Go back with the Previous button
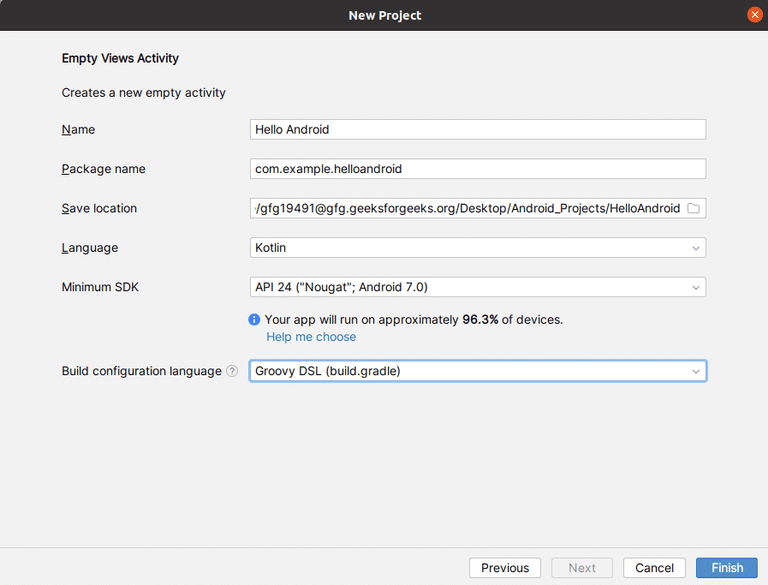768x585 pixels. tap(505, 568)
